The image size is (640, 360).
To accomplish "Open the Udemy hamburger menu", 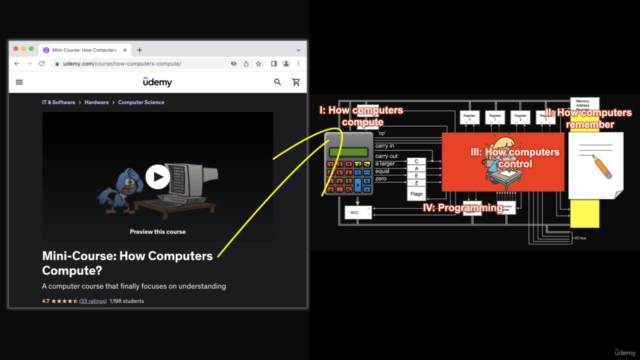I will [x=19, y=82].
